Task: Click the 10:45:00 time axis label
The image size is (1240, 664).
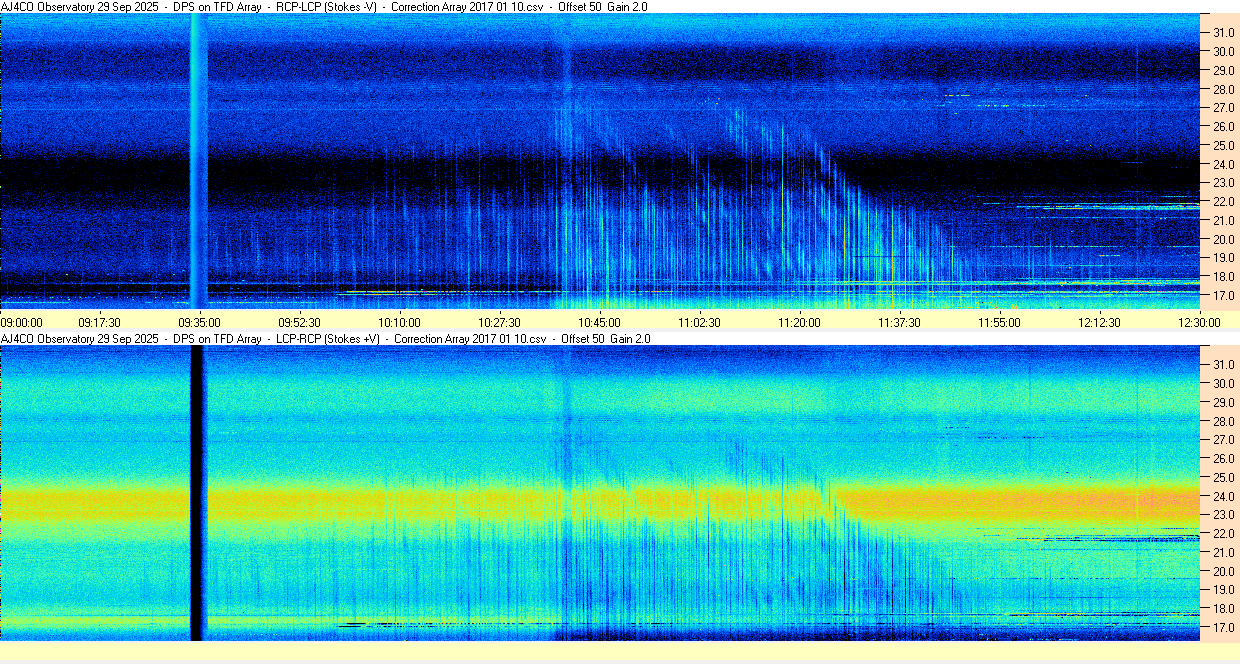Action: [599, 322]
